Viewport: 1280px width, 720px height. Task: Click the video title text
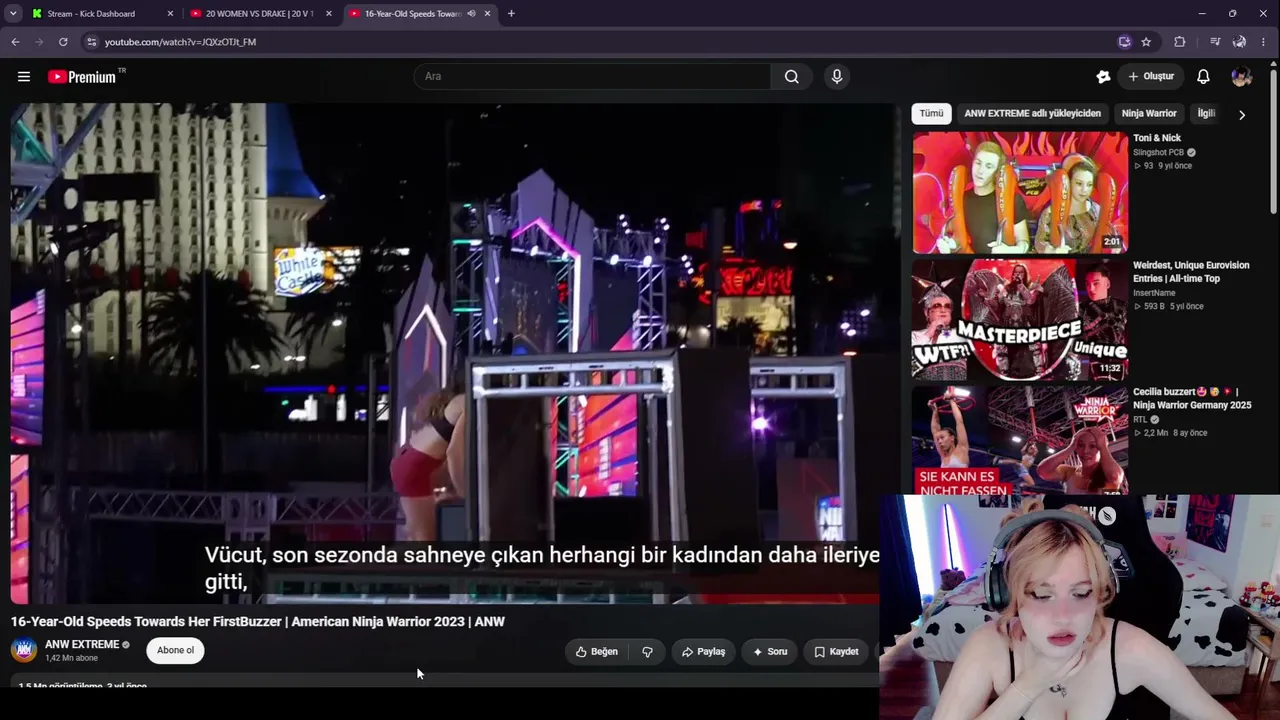tap(258, 622)
